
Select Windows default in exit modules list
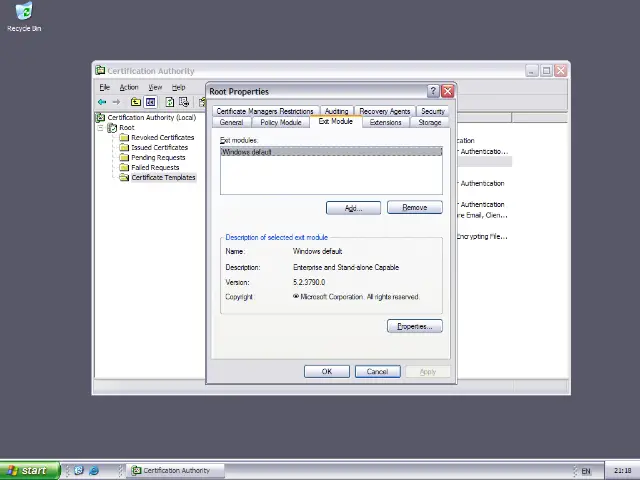tap(331, 152)
